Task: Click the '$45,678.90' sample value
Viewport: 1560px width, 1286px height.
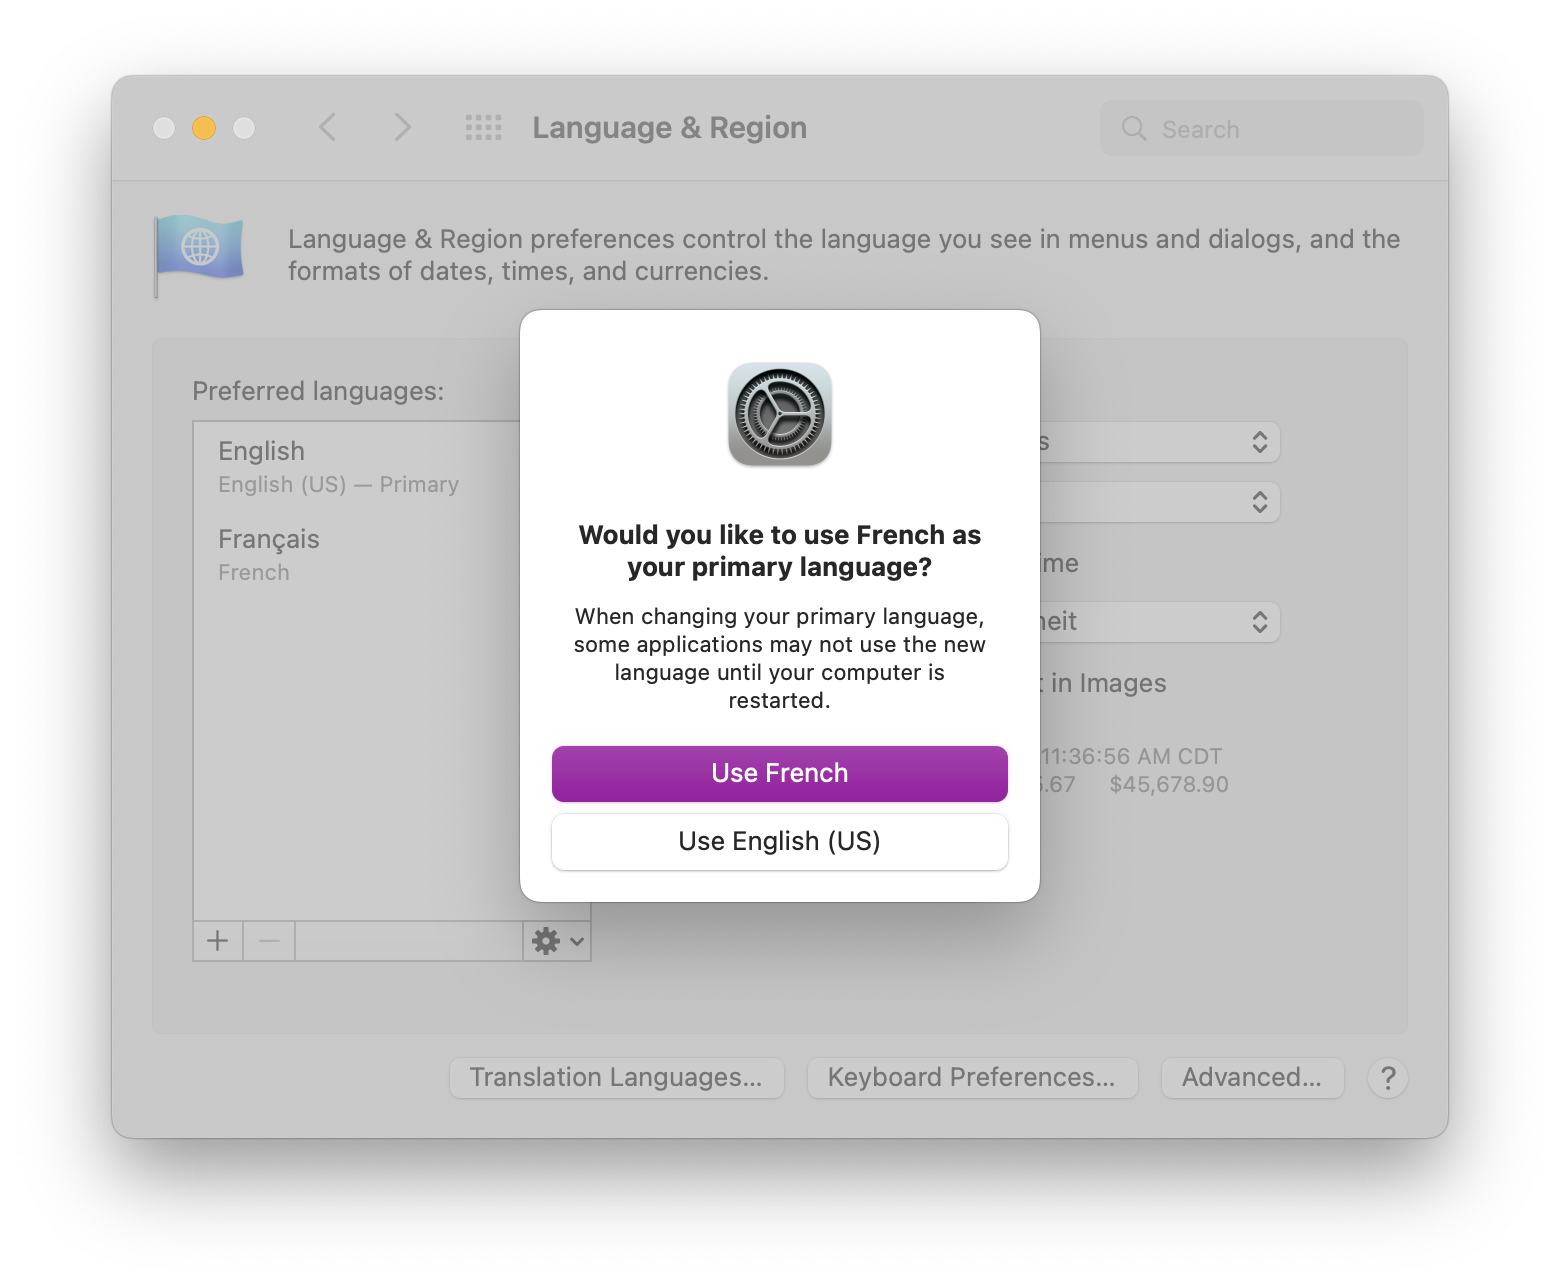Action: click(x=1169, y=784)
